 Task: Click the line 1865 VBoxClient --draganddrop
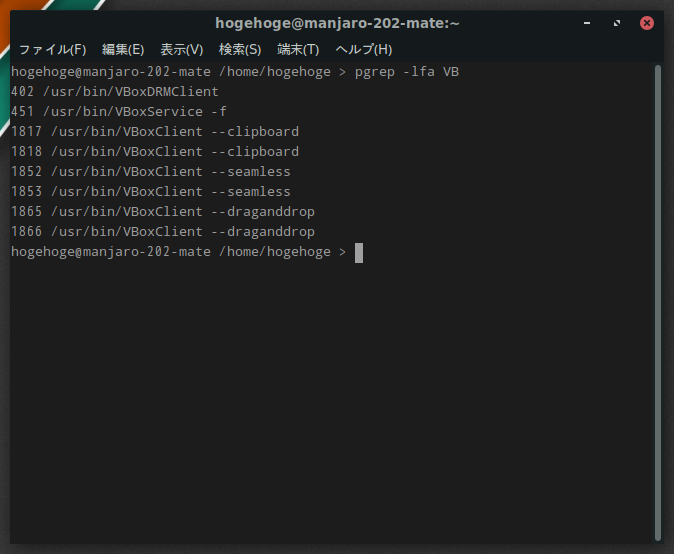163,211
